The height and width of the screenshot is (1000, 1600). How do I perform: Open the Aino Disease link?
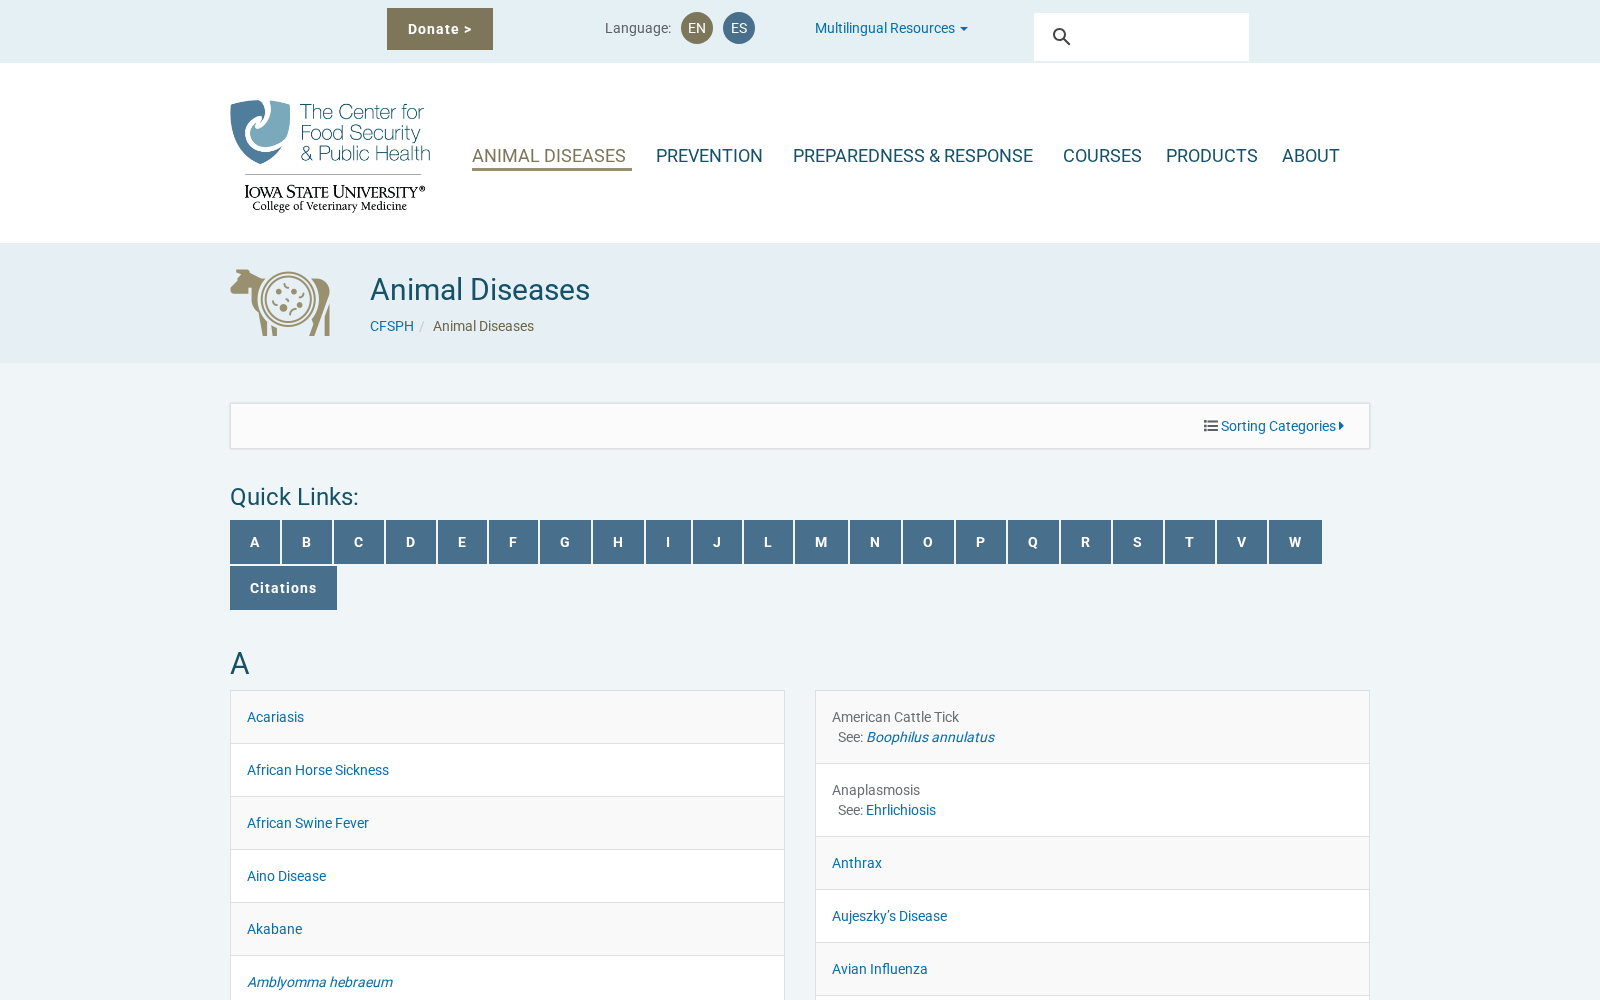[286, 876]
